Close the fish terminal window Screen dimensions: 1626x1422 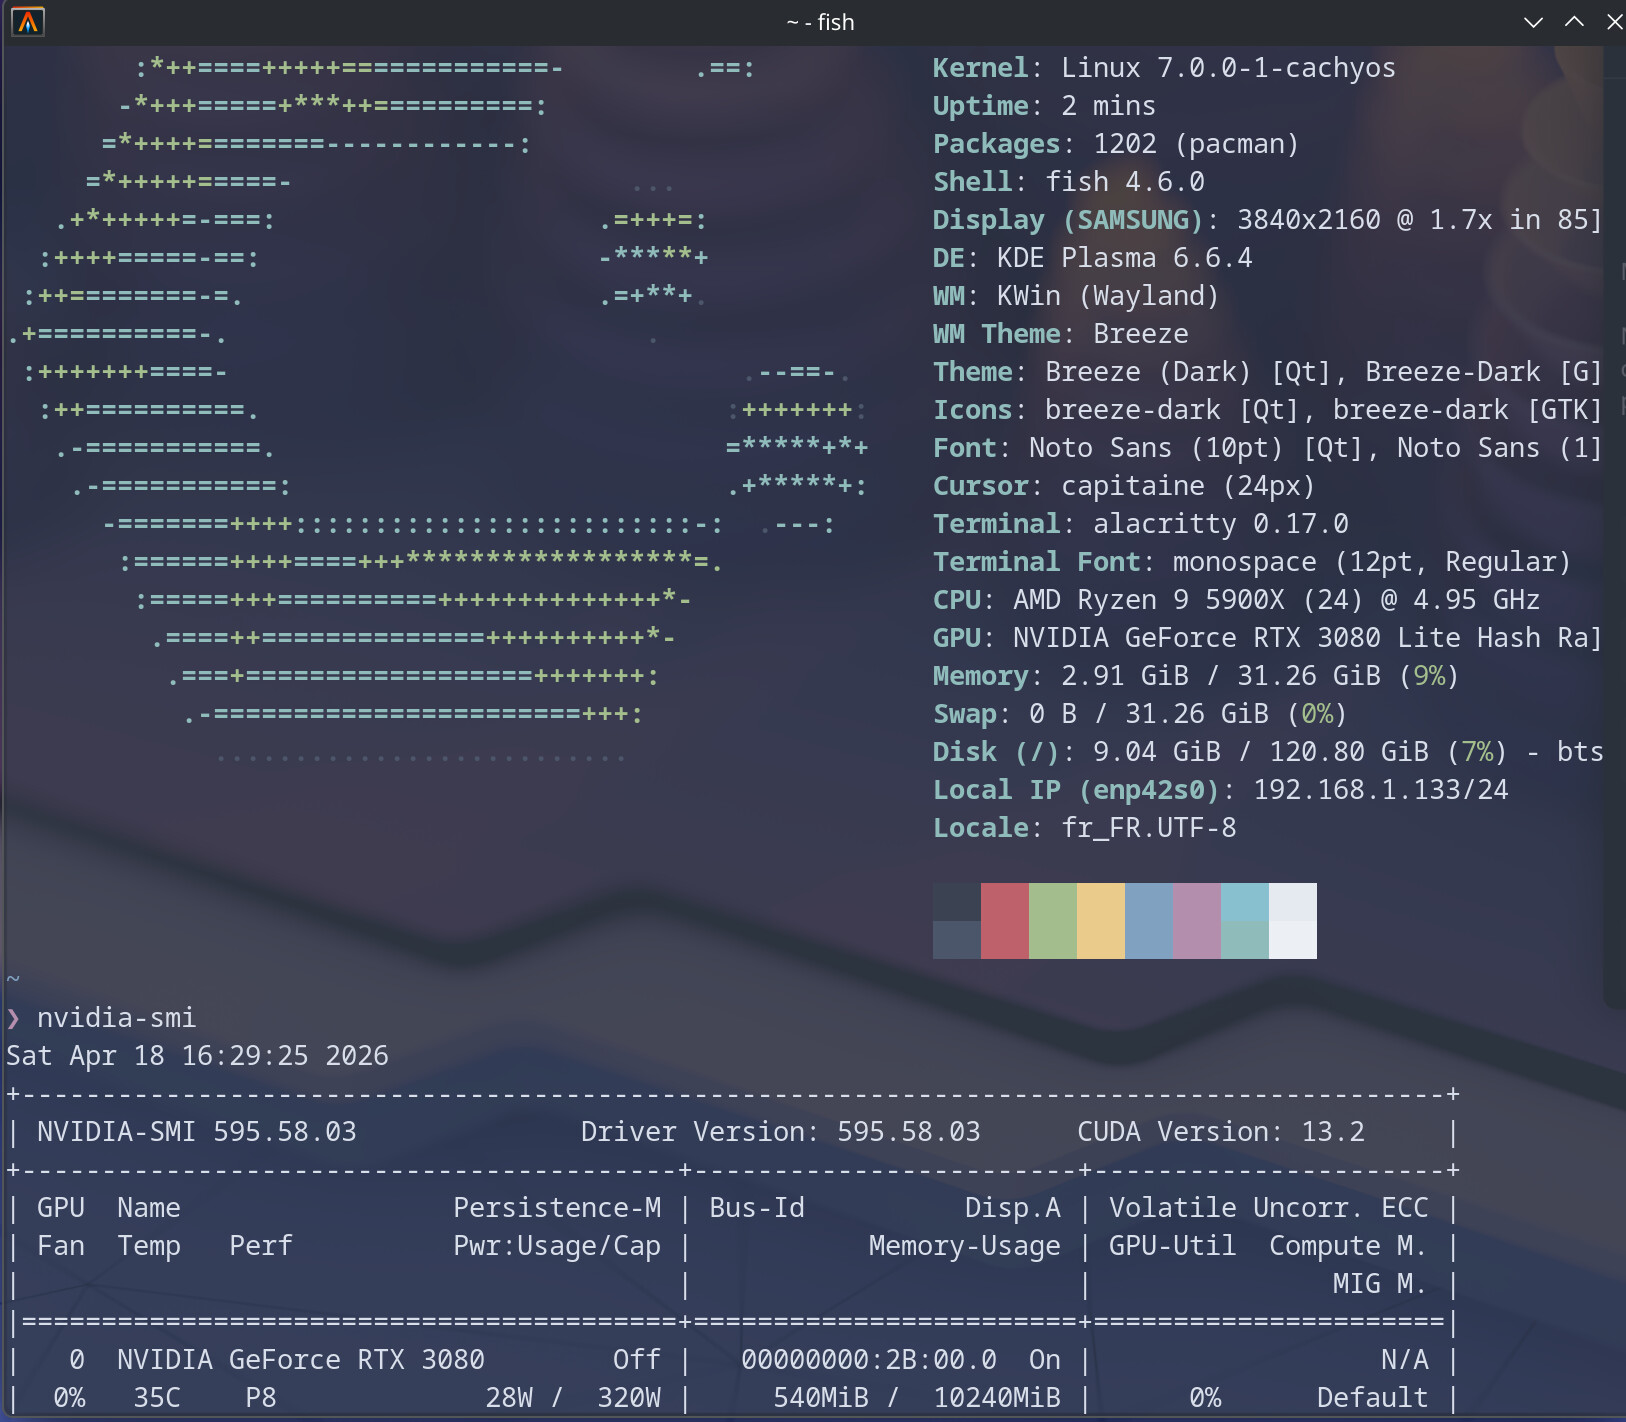1613,22
